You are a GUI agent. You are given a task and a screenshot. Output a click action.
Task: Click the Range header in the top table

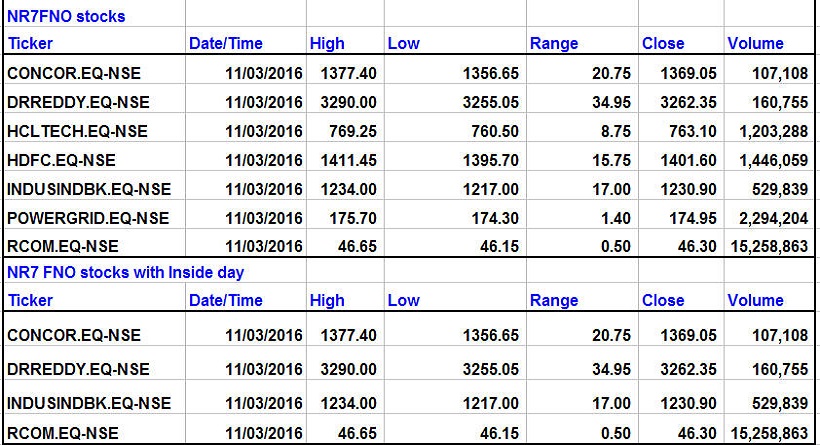click(x=554, y=44)
